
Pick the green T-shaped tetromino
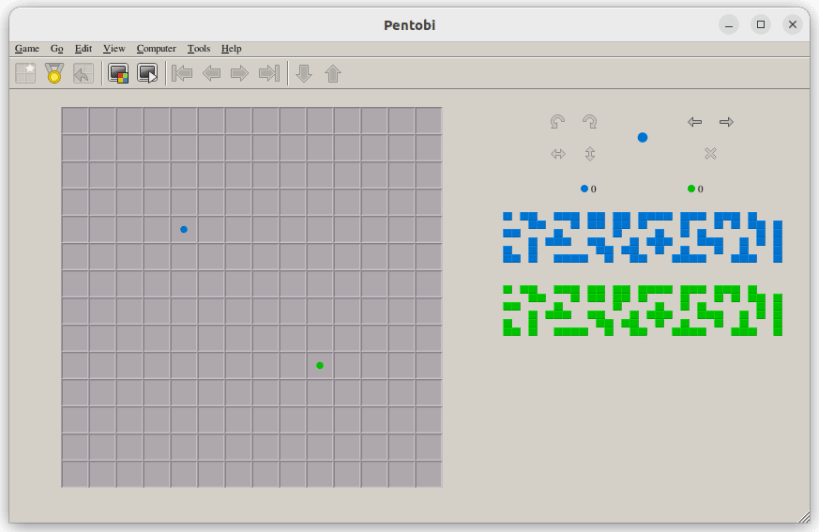tap(558, 315)
